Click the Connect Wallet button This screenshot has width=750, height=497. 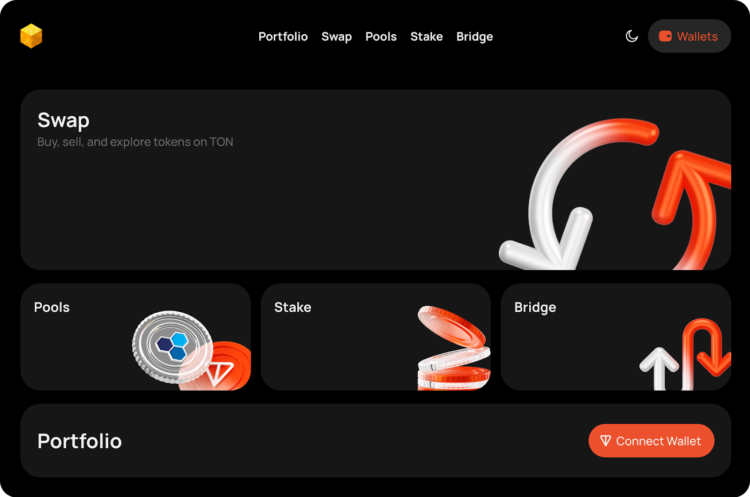click(x=651, y=441)
